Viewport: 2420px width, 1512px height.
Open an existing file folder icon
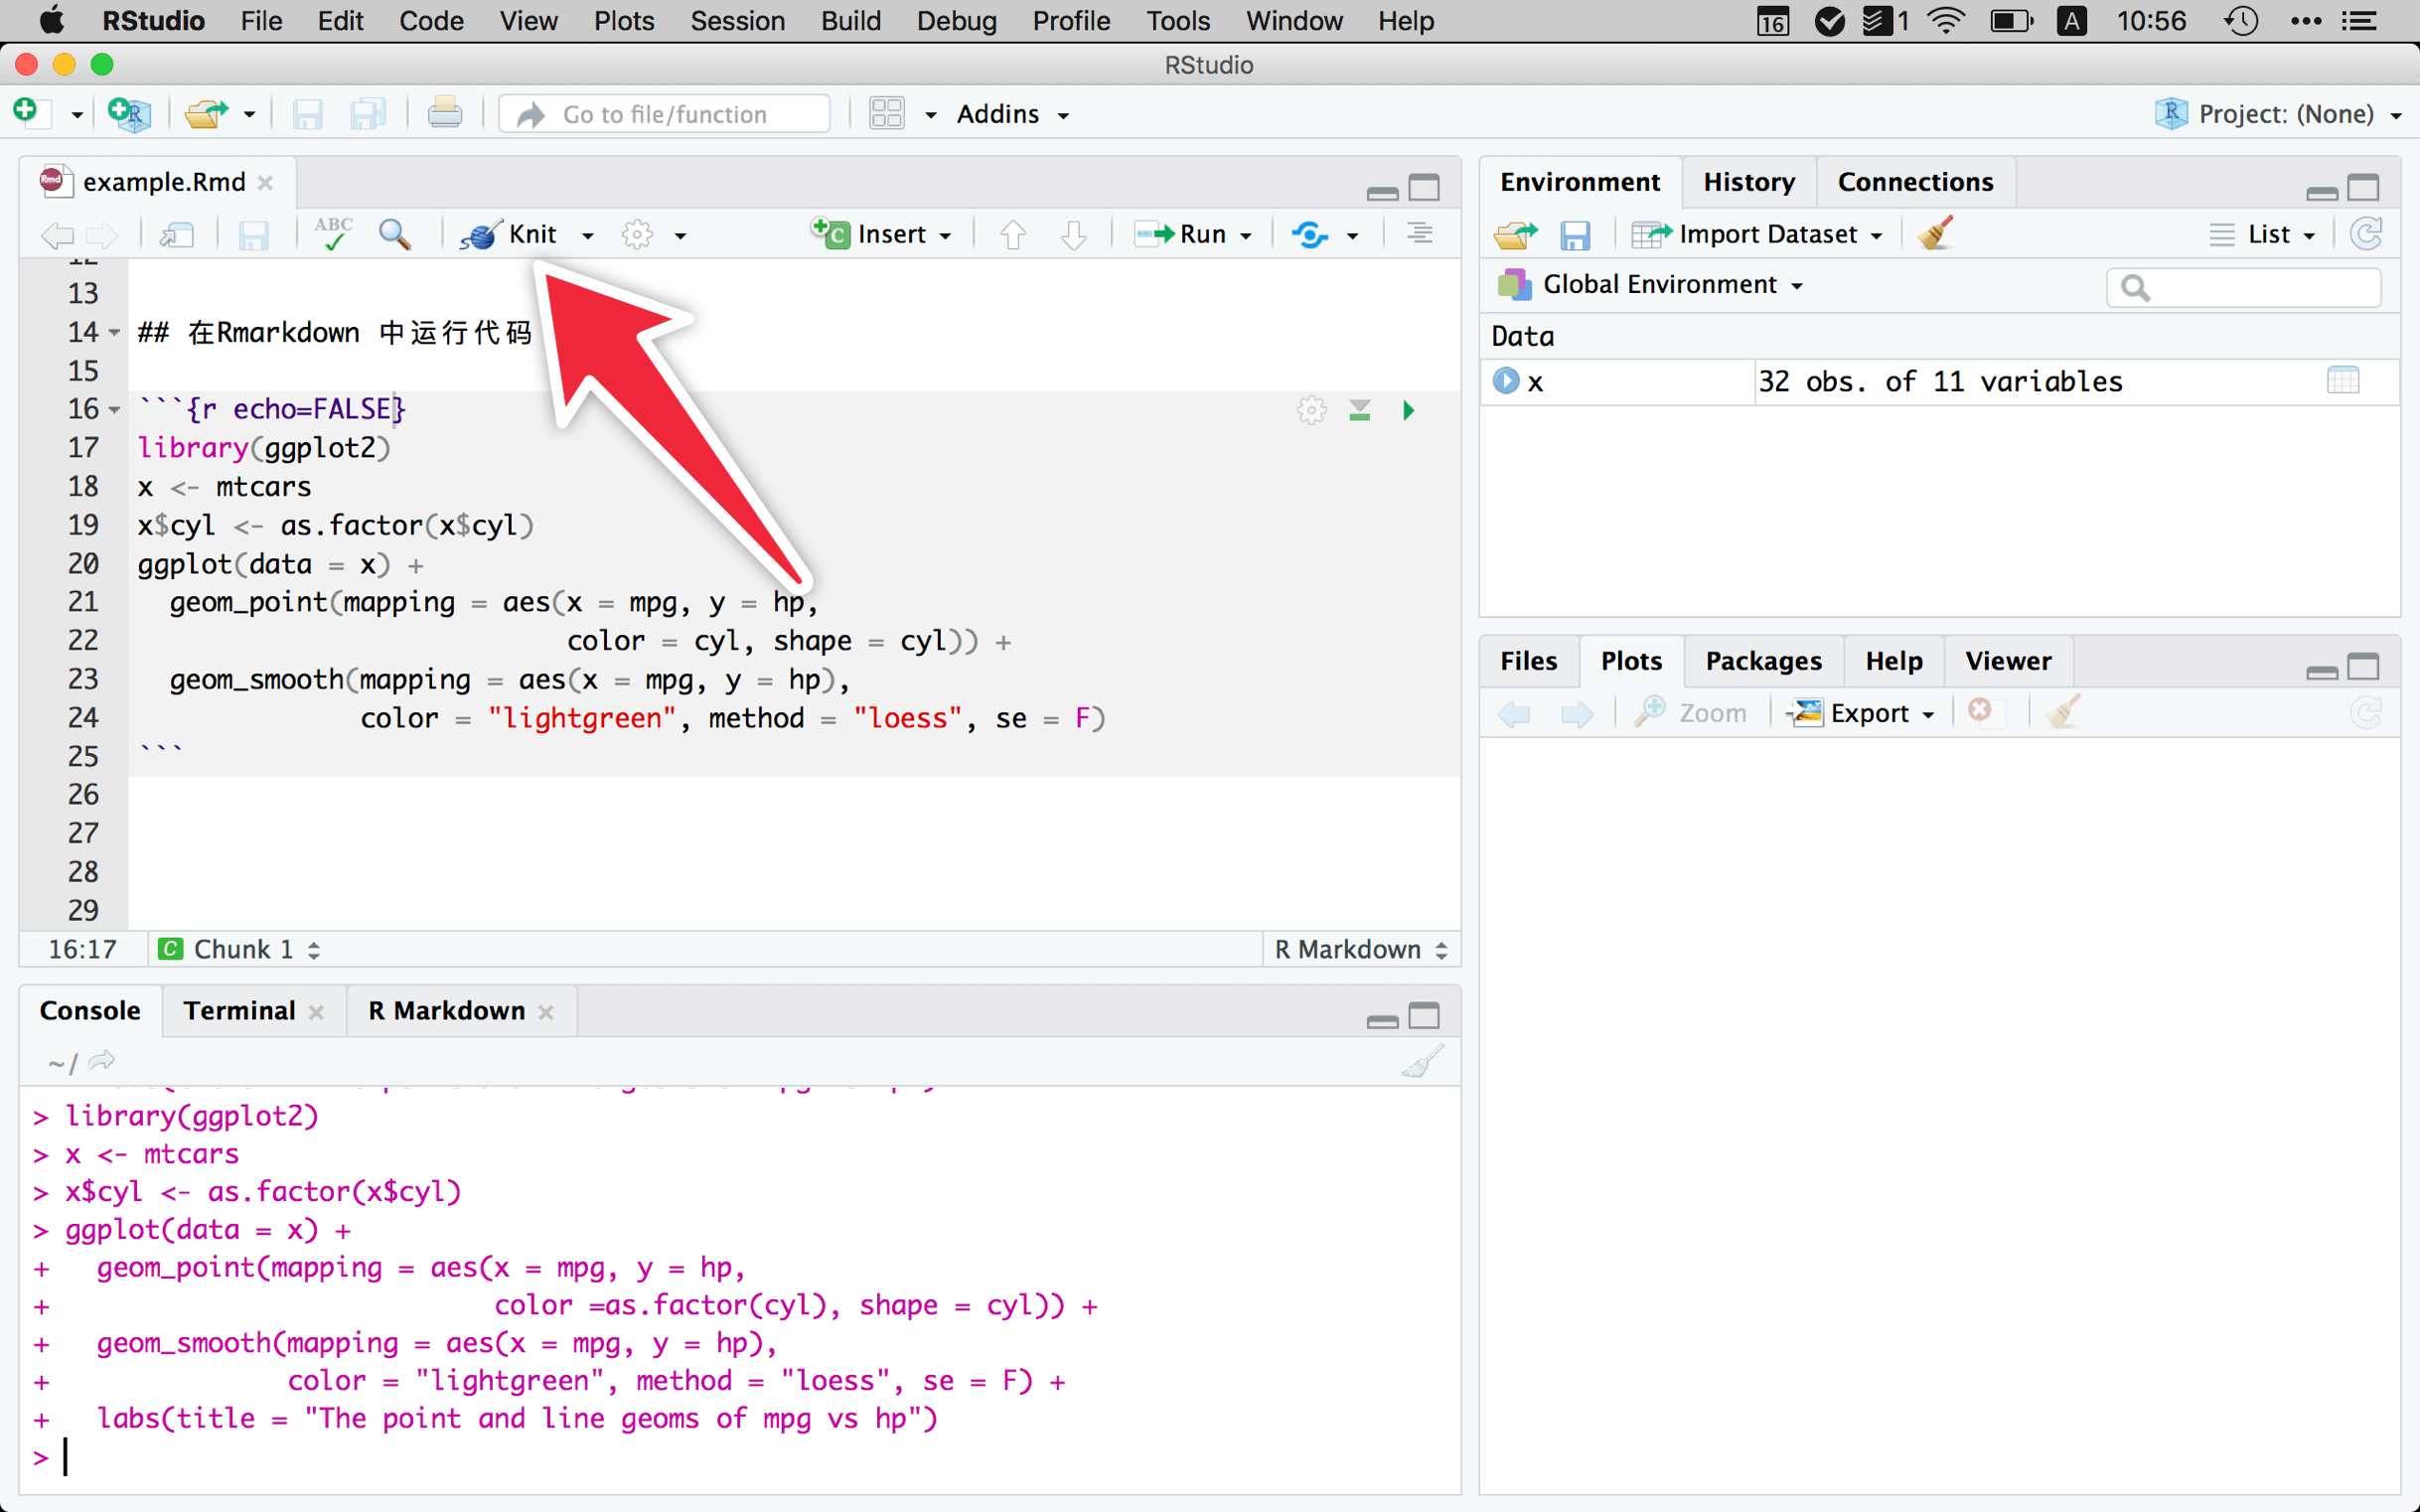point(207,113)
